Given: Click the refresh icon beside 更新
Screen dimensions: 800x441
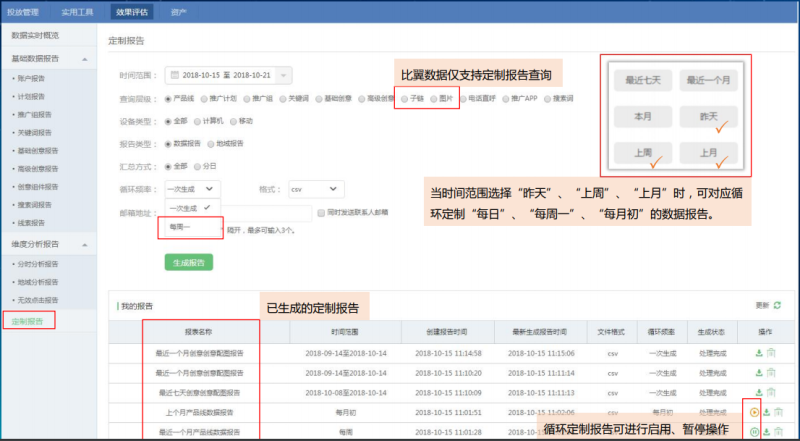Looking at the screenshot, I should click(x=777, y=304).
